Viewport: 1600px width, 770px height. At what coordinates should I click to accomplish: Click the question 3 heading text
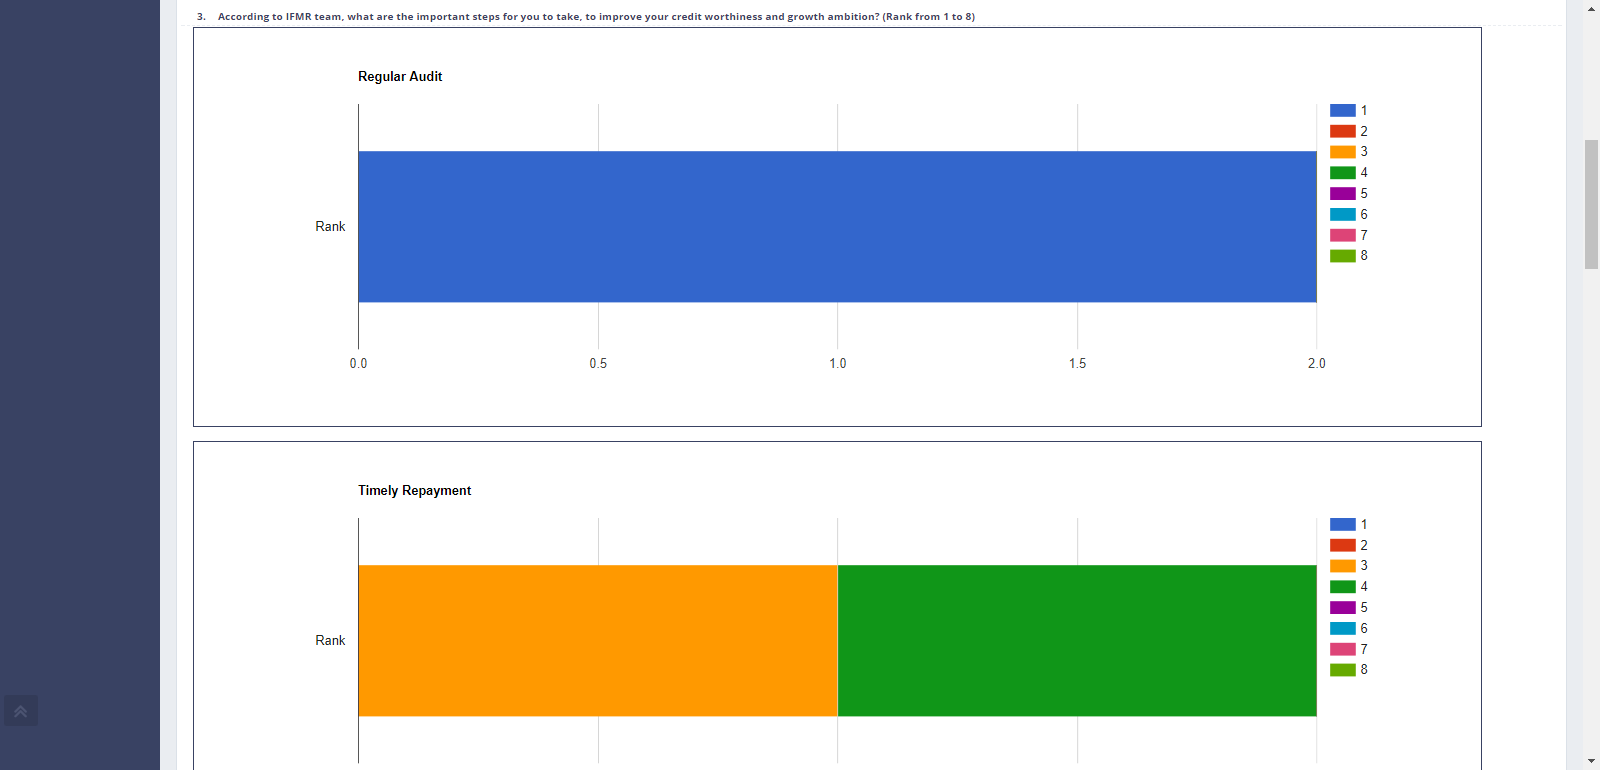pyautogui.click(x=595, y=17)
